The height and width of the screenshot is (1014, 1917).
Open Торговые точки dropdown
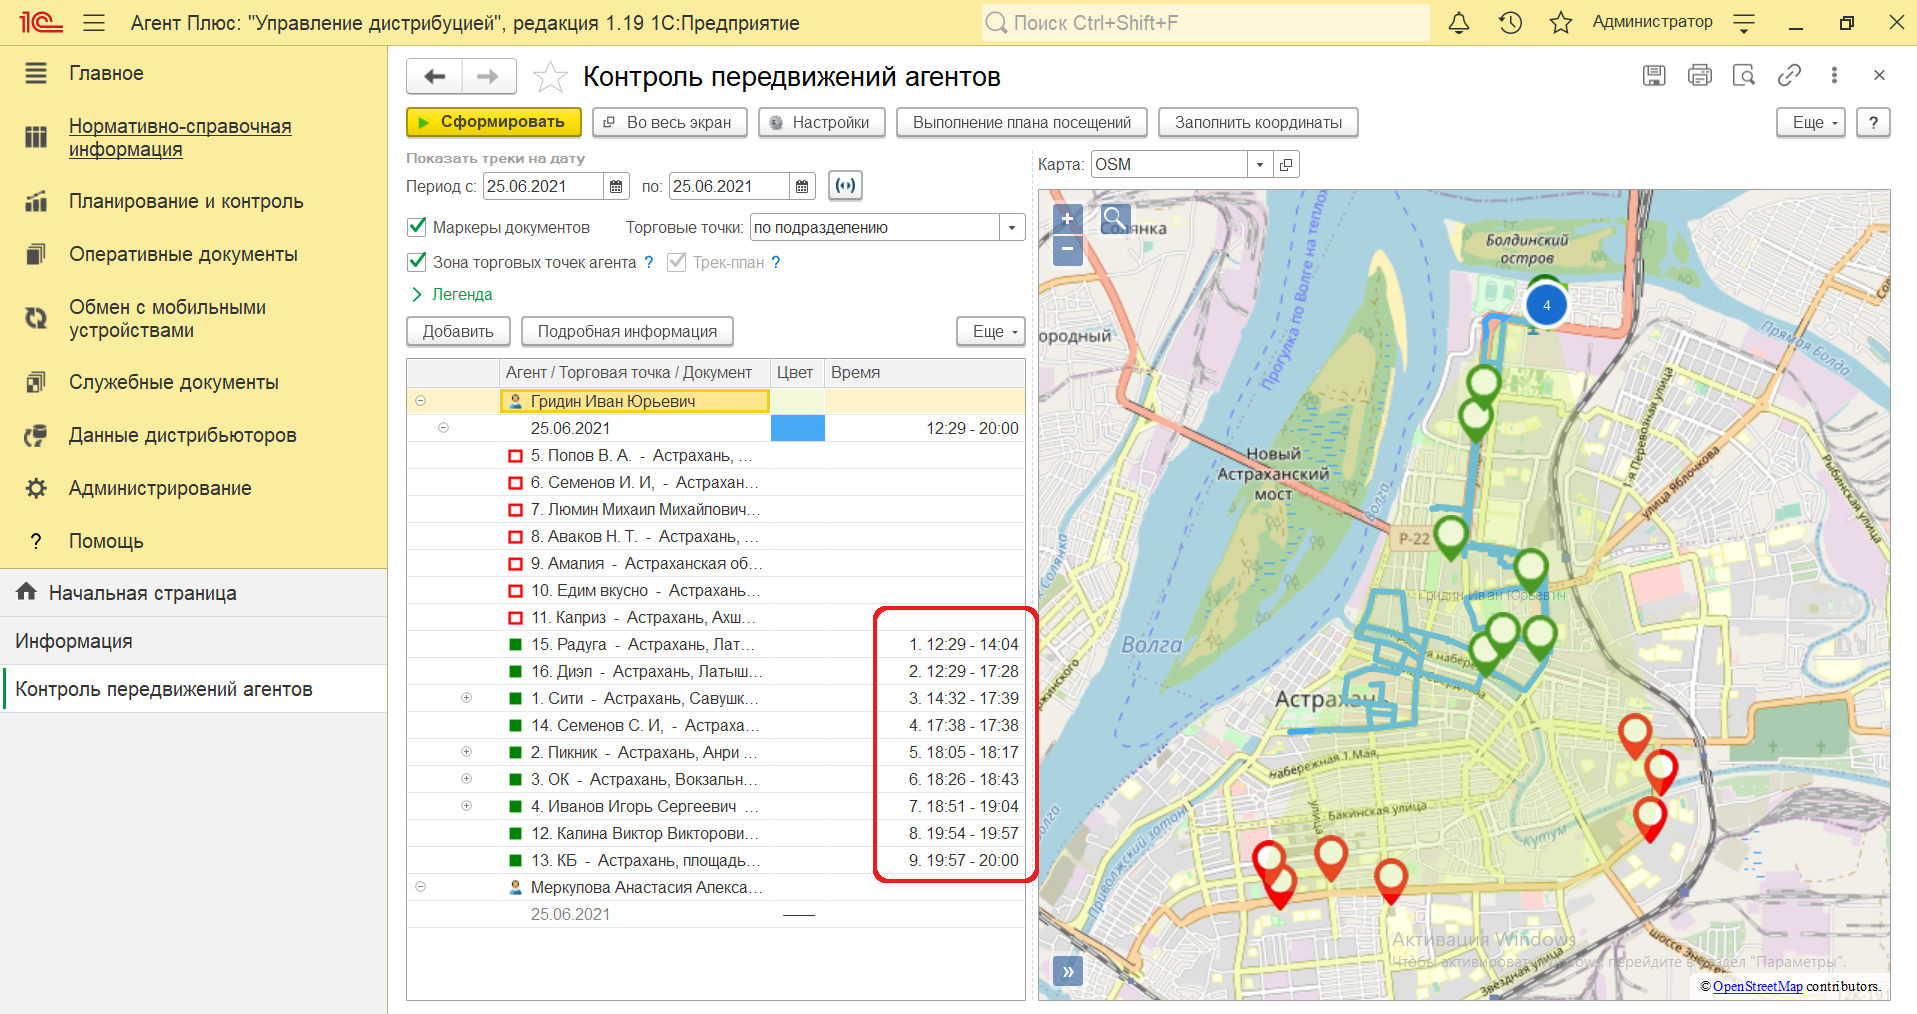(x=1012, y=227)
